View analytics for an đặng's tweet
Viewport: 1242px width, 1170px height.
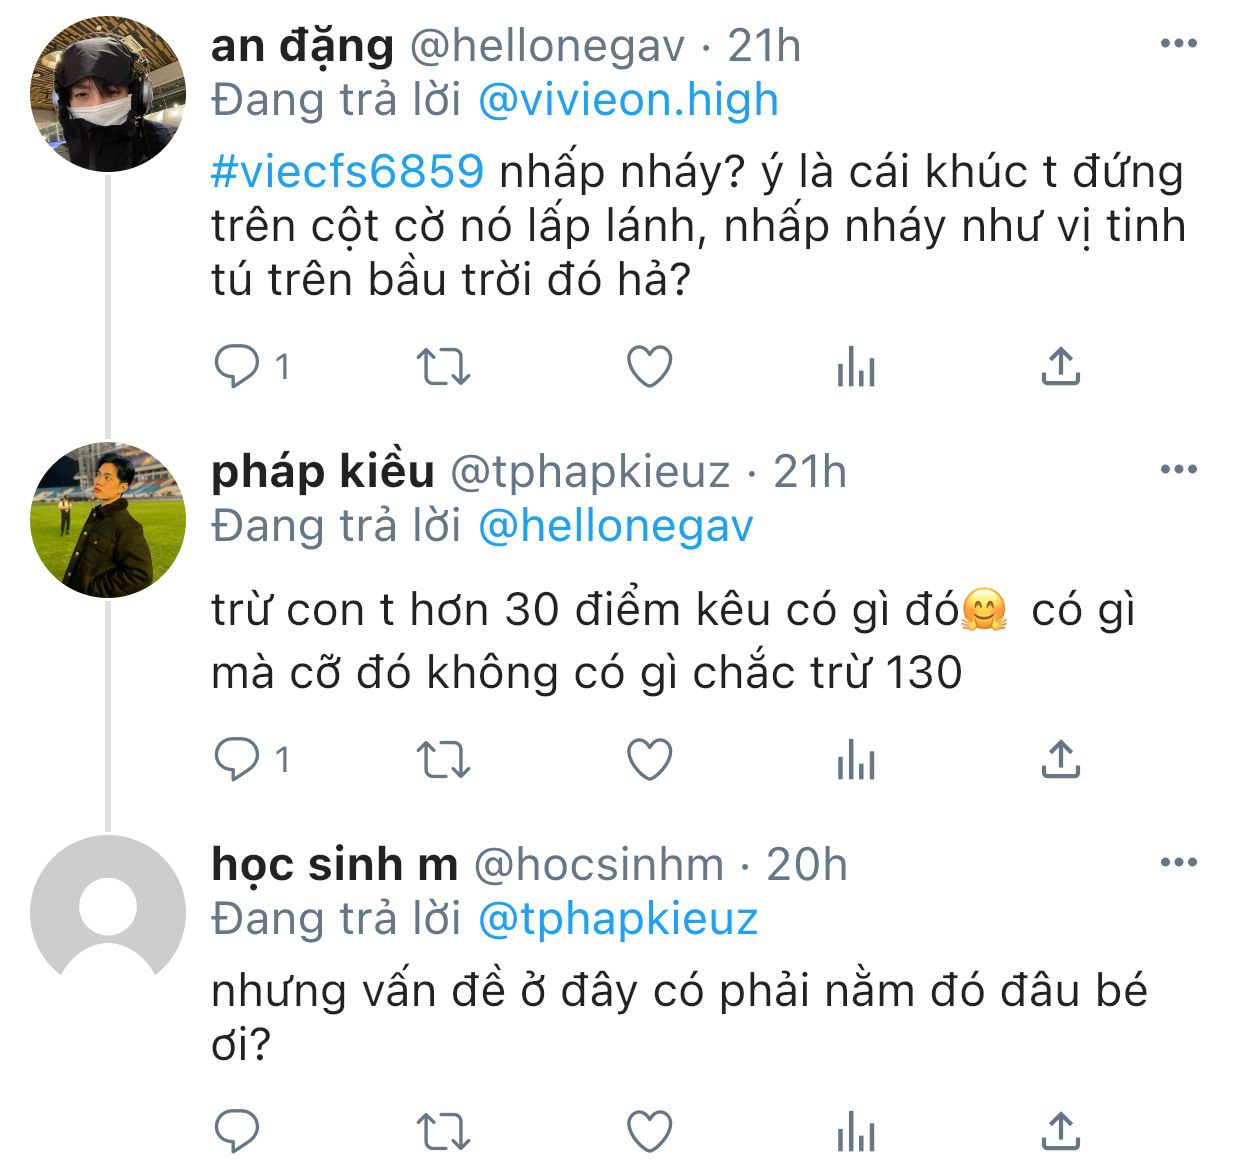point(855,368)
